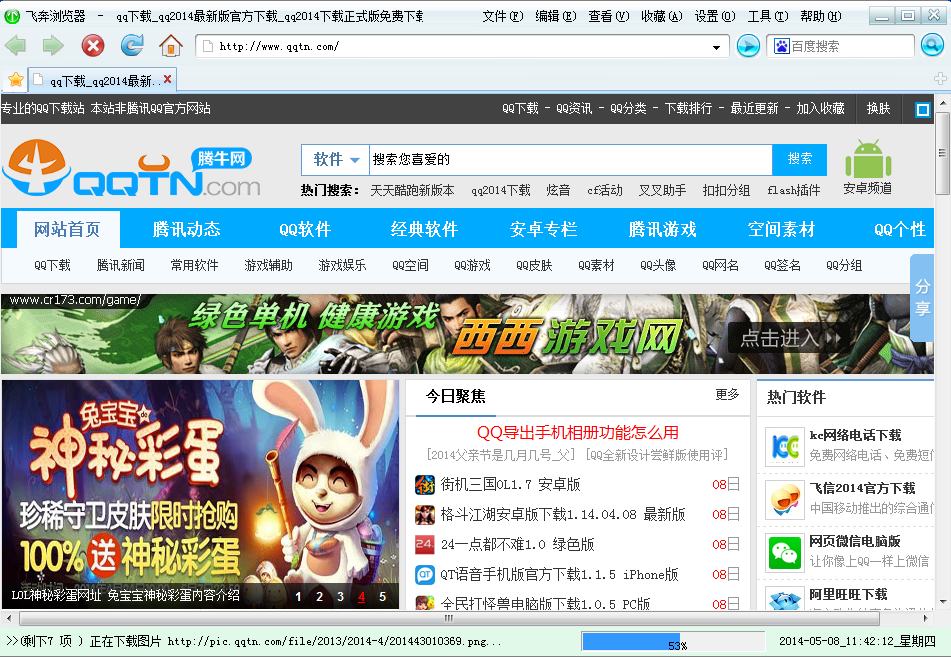The image size is (951, 657).
Task: Click hot search link qq2014下载
Action: (501, 190)
